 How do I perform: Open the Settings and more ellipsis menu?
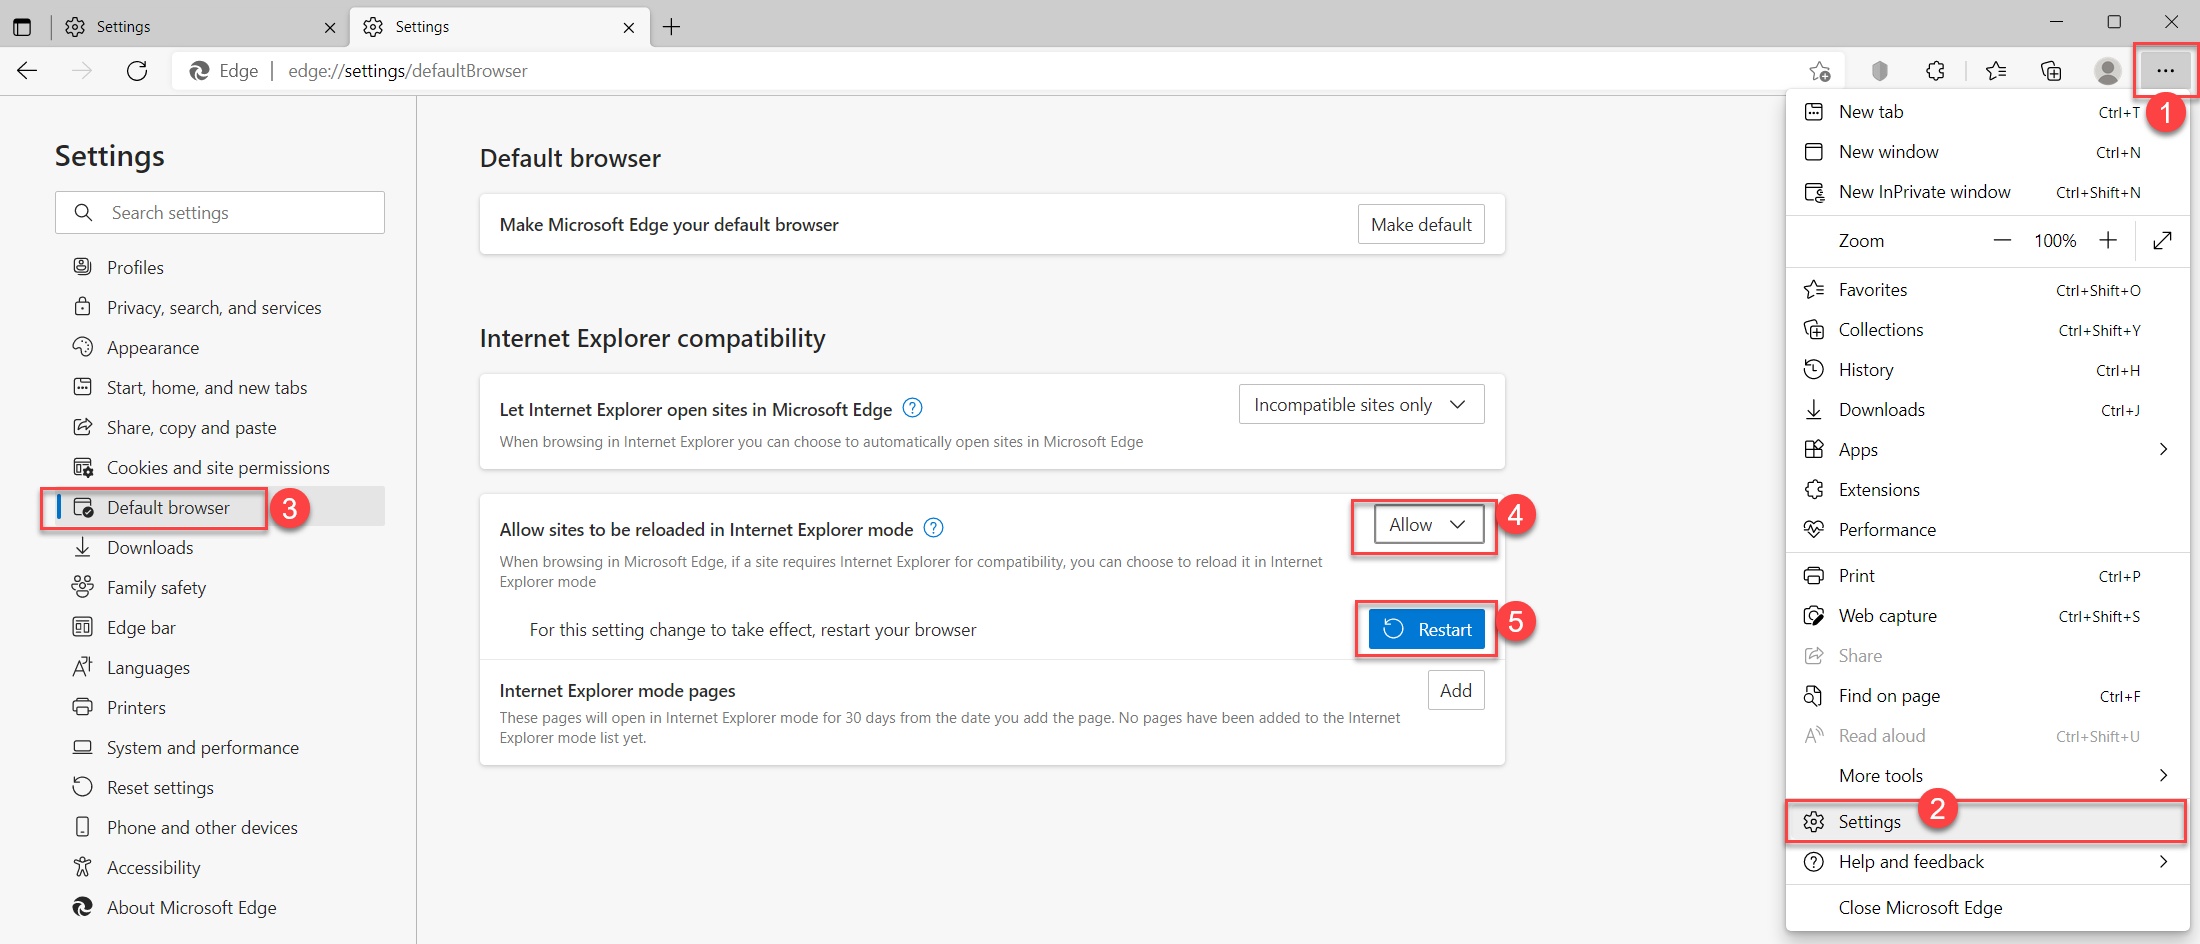(2165, 71)
